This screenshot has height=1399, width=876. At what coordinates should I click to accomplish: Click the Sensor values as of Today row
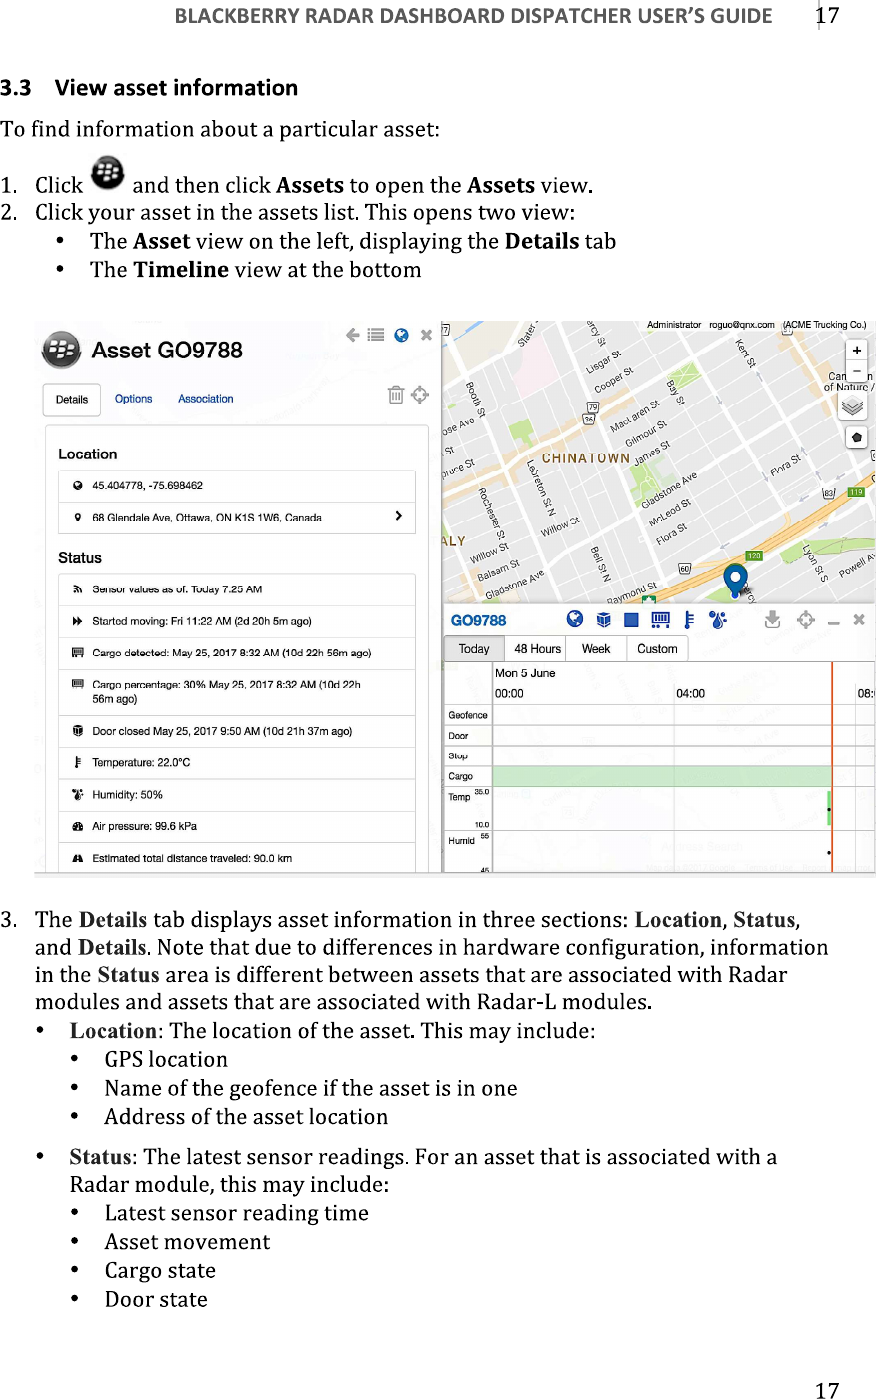[237, 589]
